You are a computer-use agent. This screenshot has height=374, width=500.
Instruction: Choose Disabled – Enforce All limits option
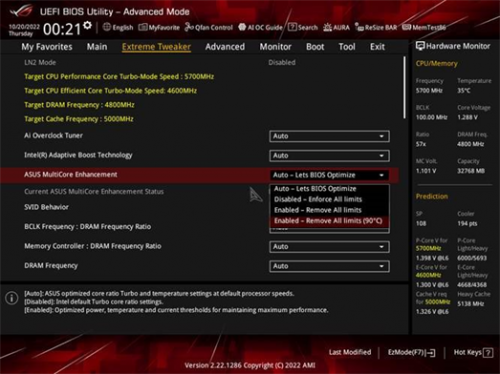(329, 199)
